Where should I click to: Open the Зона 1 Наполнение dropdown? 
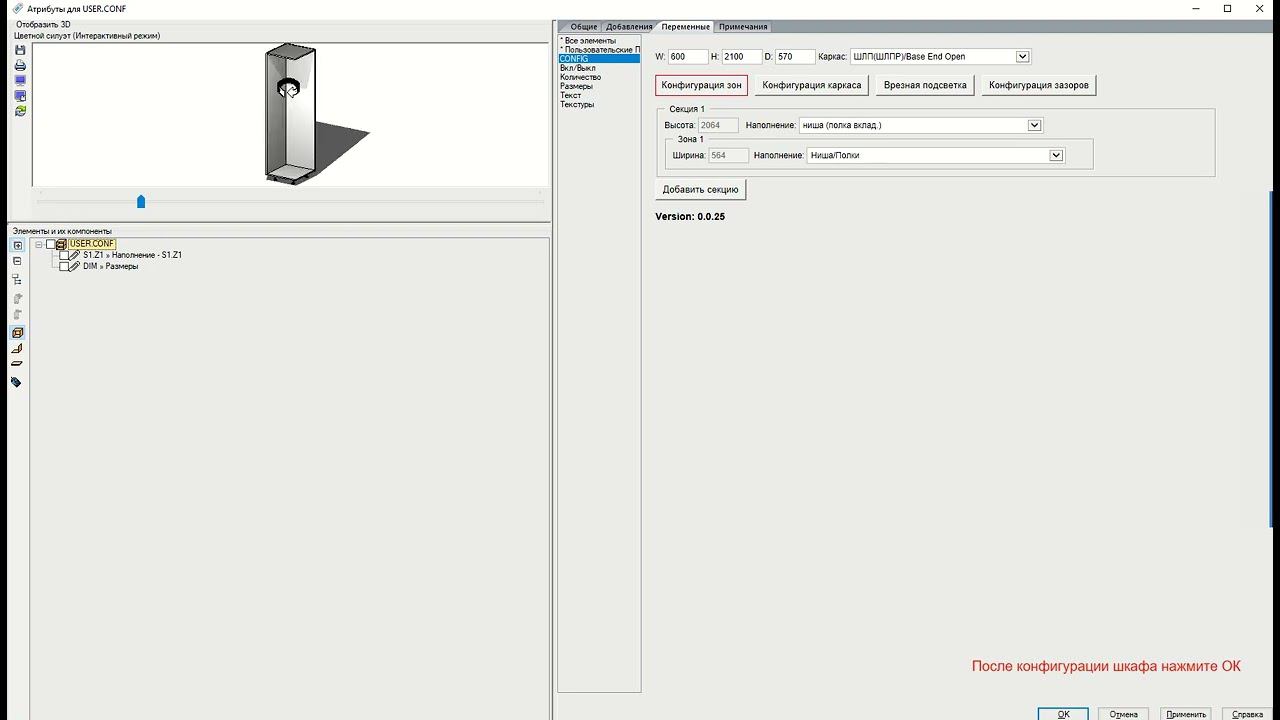coord(1056,156)
